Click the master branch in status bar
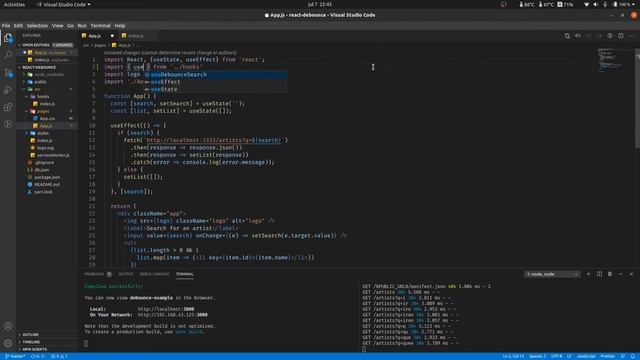The width and height of the screenshot is (640, 360). coord(15,356)
